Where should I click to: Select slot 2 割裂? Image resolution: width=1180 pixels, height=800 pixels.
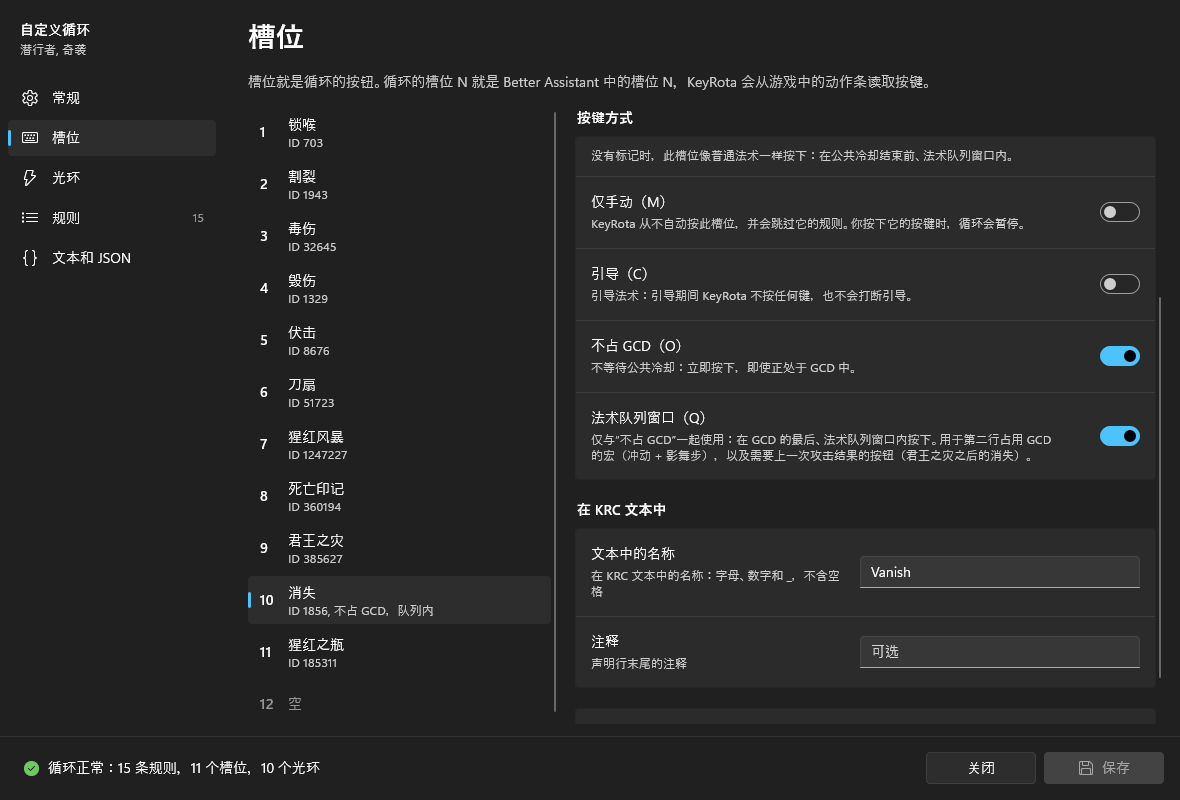399,184
